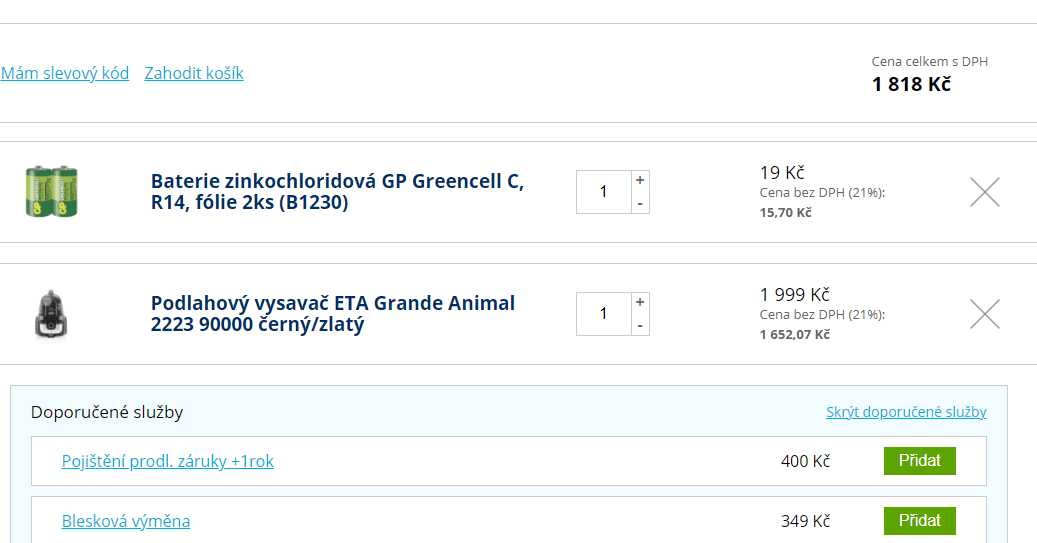The width and height of the screenshot is (1037, 543).
Task: Hide recommended services via 'Skrýt doporučené služby'
Action: pyautogui.click(x=906, y=412)
